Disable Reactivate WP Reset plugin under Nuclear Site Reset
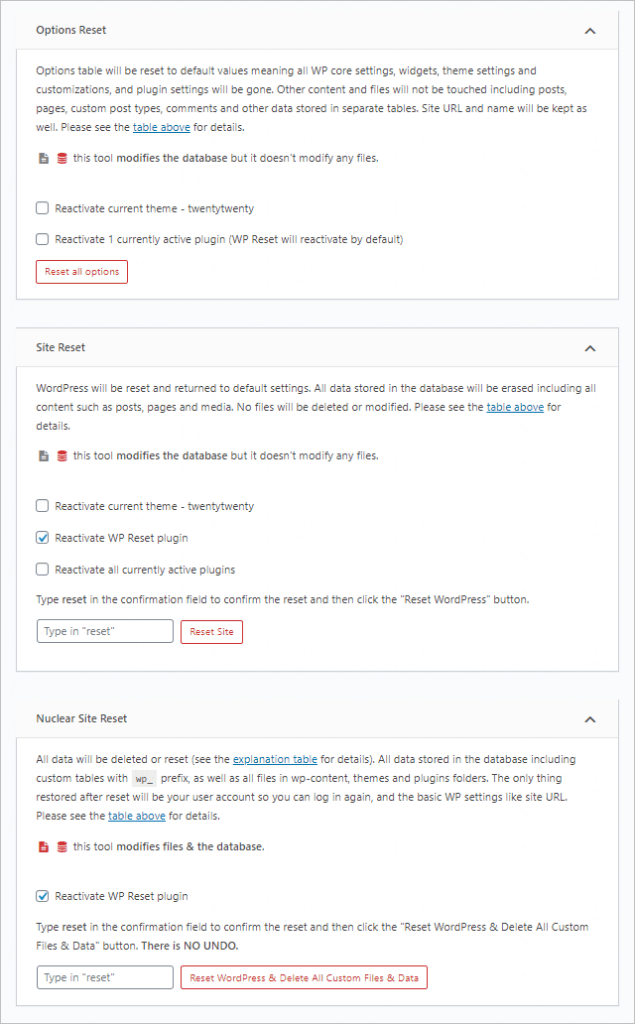The width and height of the screenshot is (635, 1024). point(41,896)
